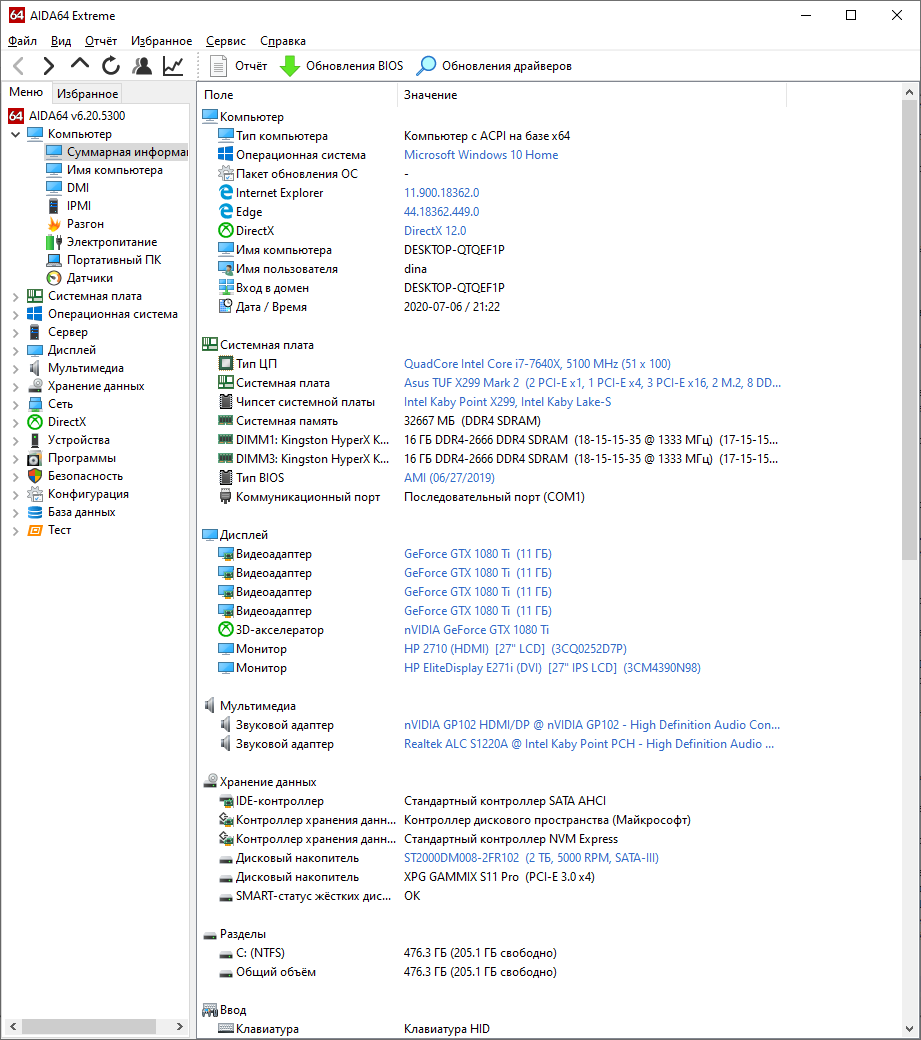
Task: Click the Разгон flame icon
Action: coord(54,224)
